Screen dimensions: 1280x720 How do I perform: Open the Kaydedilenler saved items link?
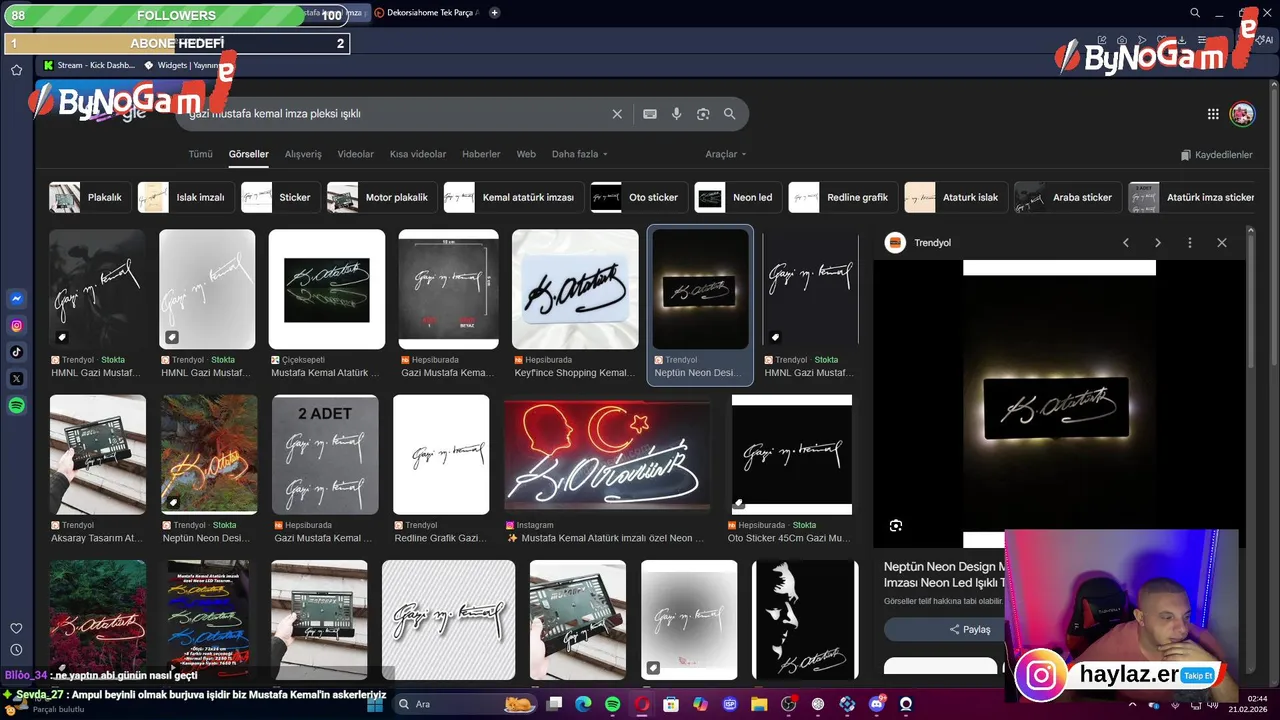(x=1216, y=155)
